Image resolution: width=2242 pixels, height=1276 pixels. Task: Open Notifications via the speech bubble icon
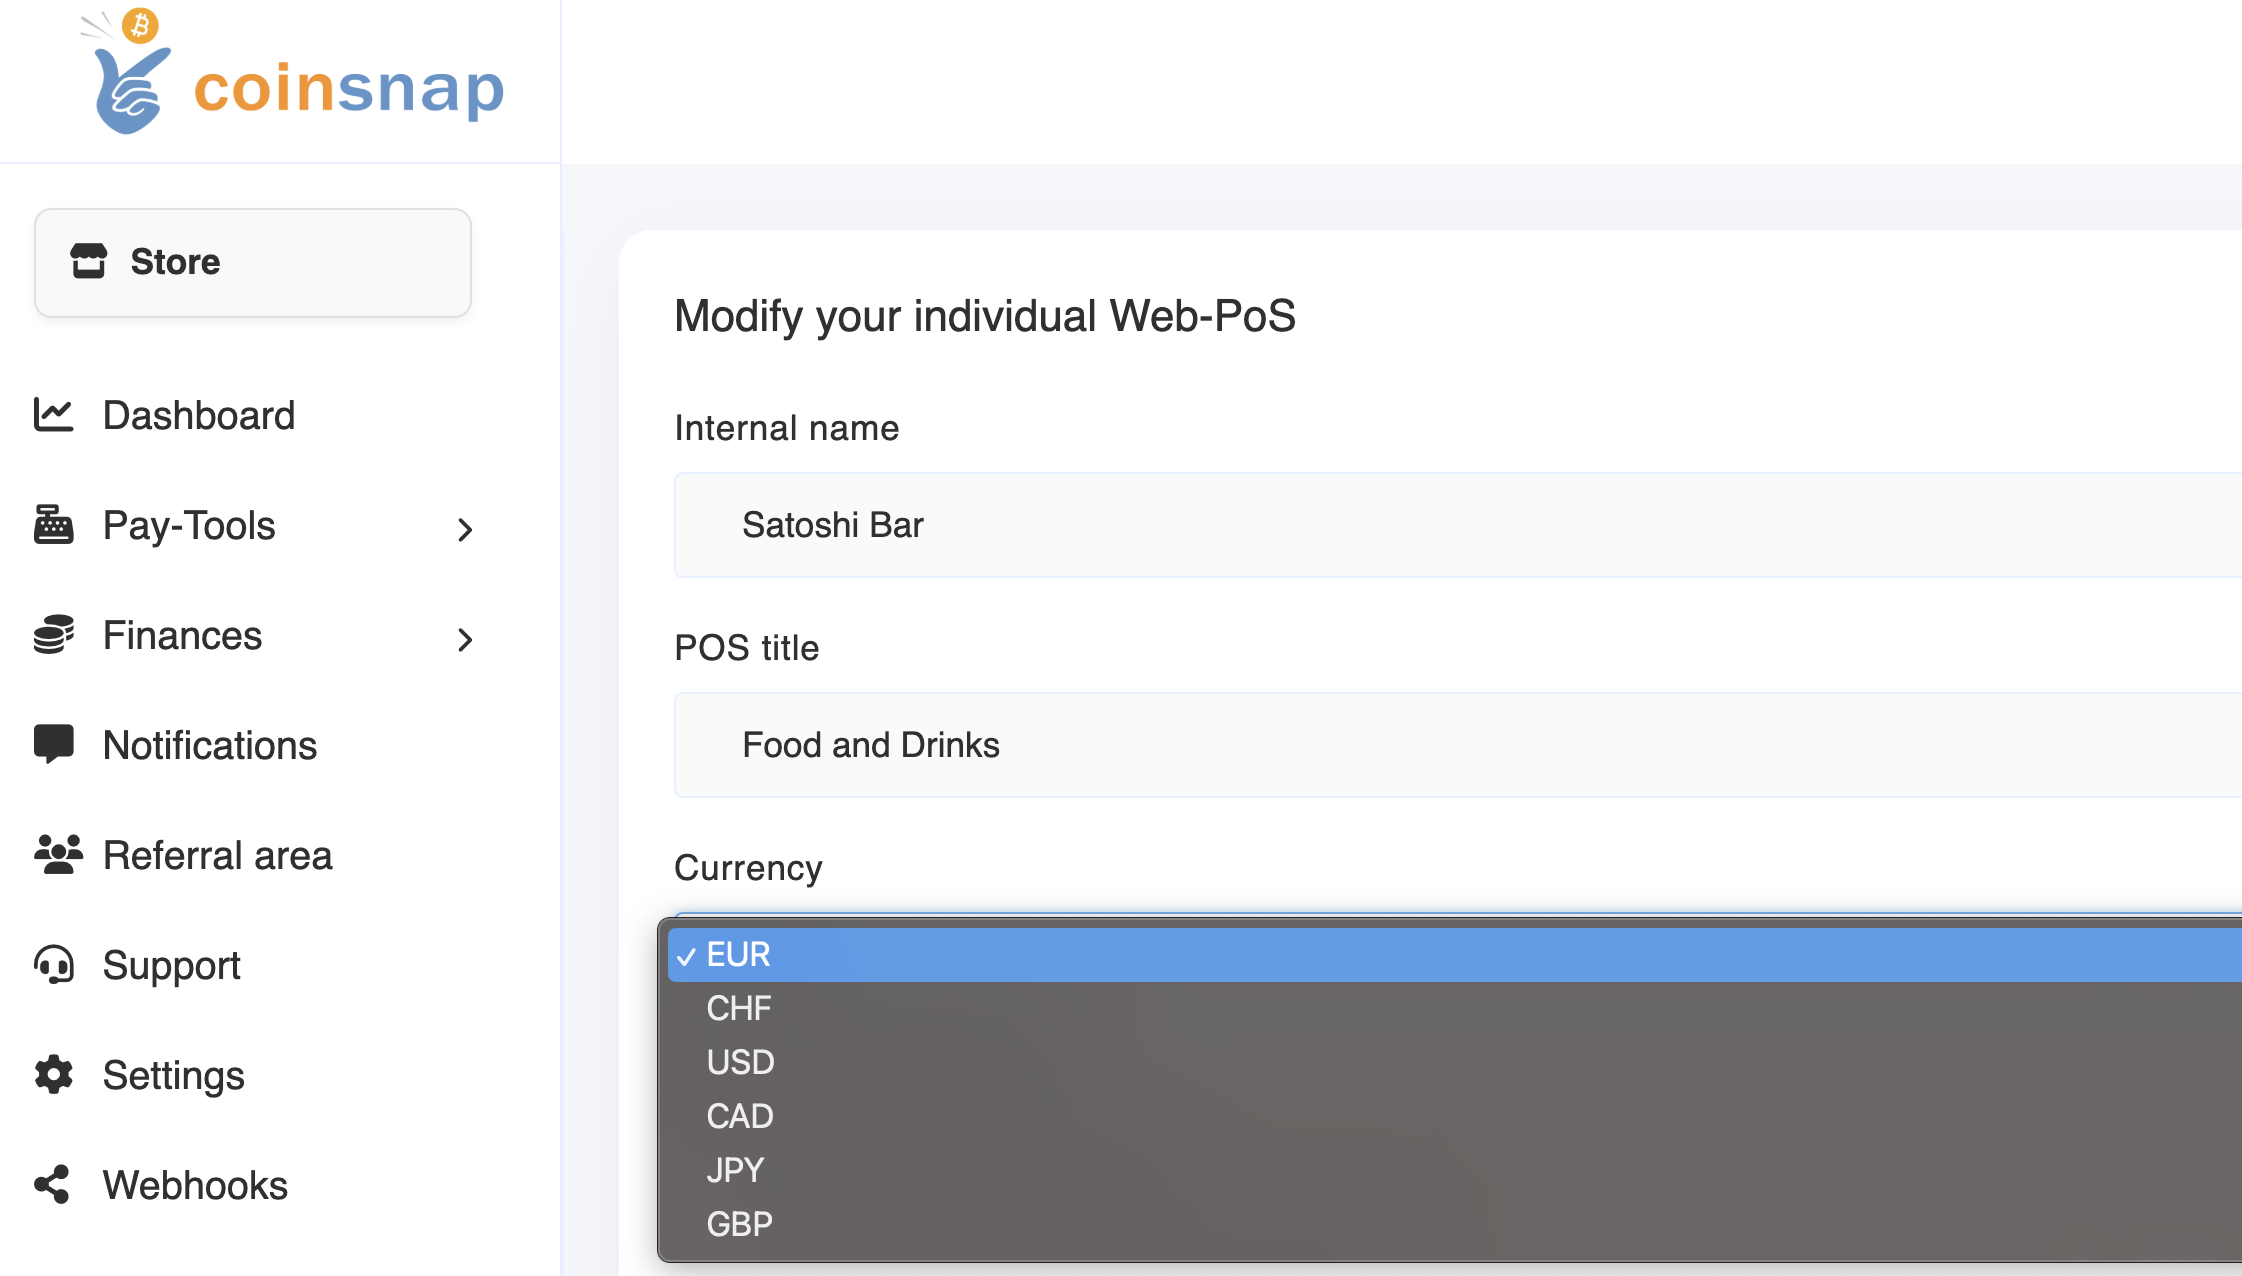pyautogui.click(x=54, y=745)
